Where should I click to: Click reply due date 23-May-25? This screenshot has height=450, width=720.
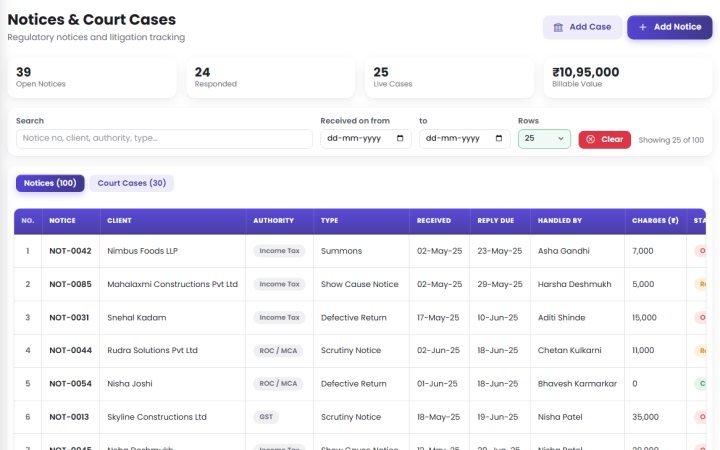tap(500, 251)
